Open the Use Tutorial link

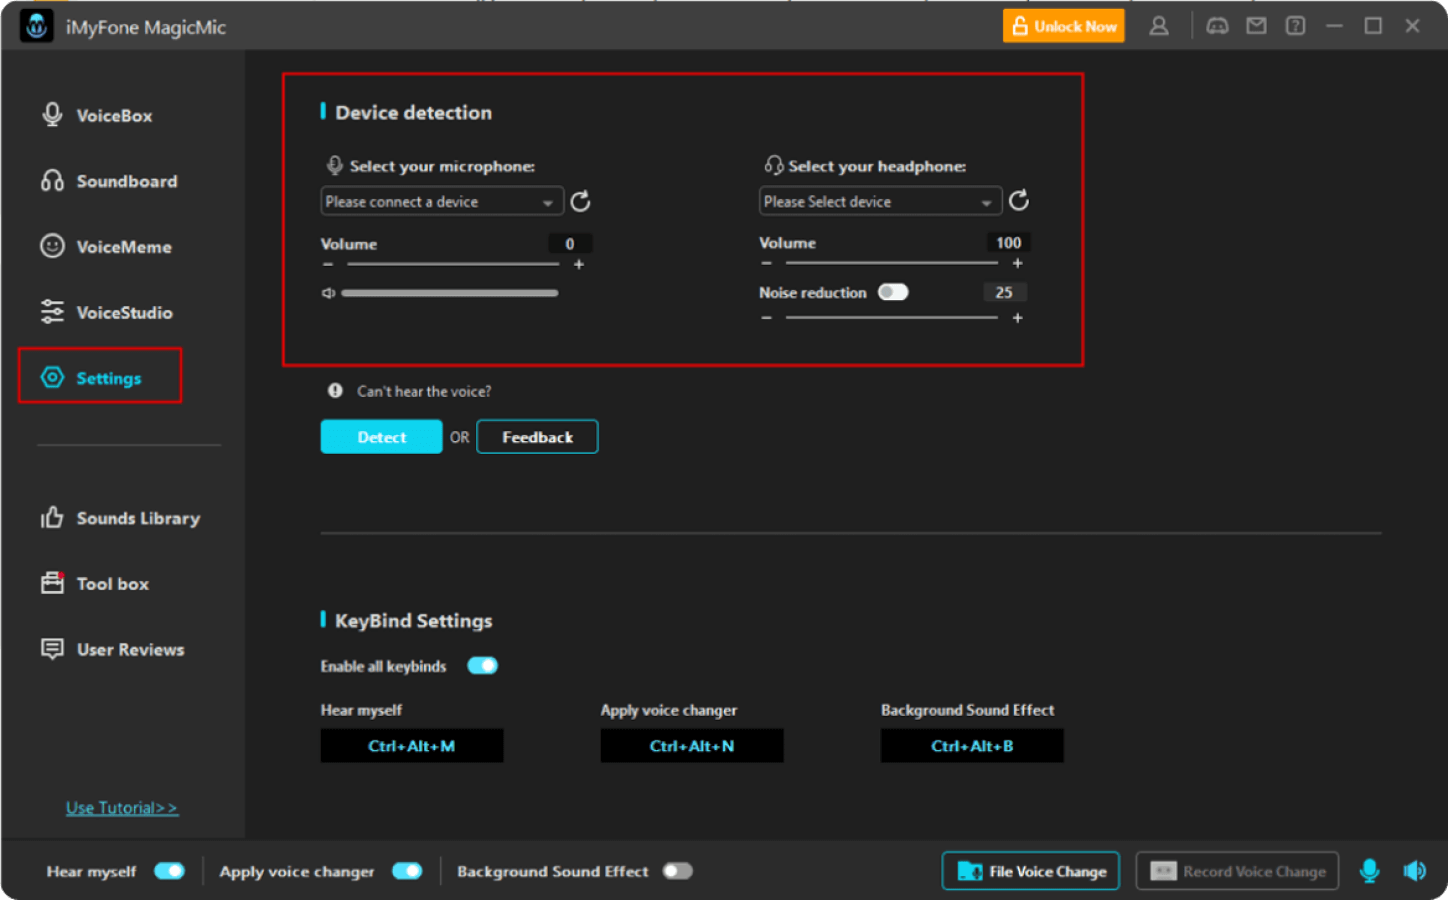coord(122,808)
